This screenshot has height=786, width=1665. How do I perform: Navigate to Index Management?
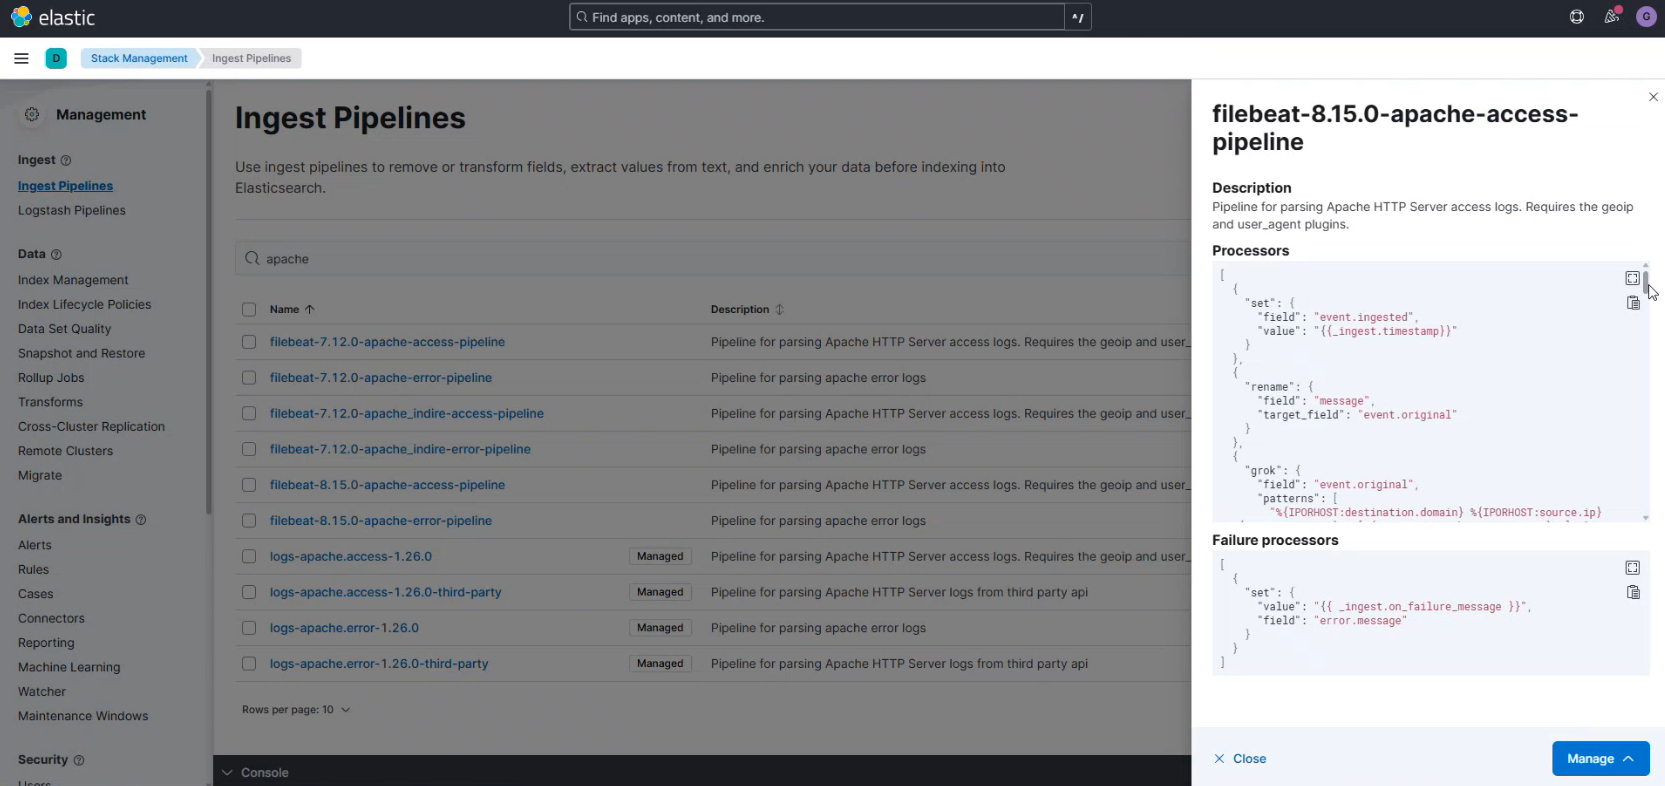73,280
